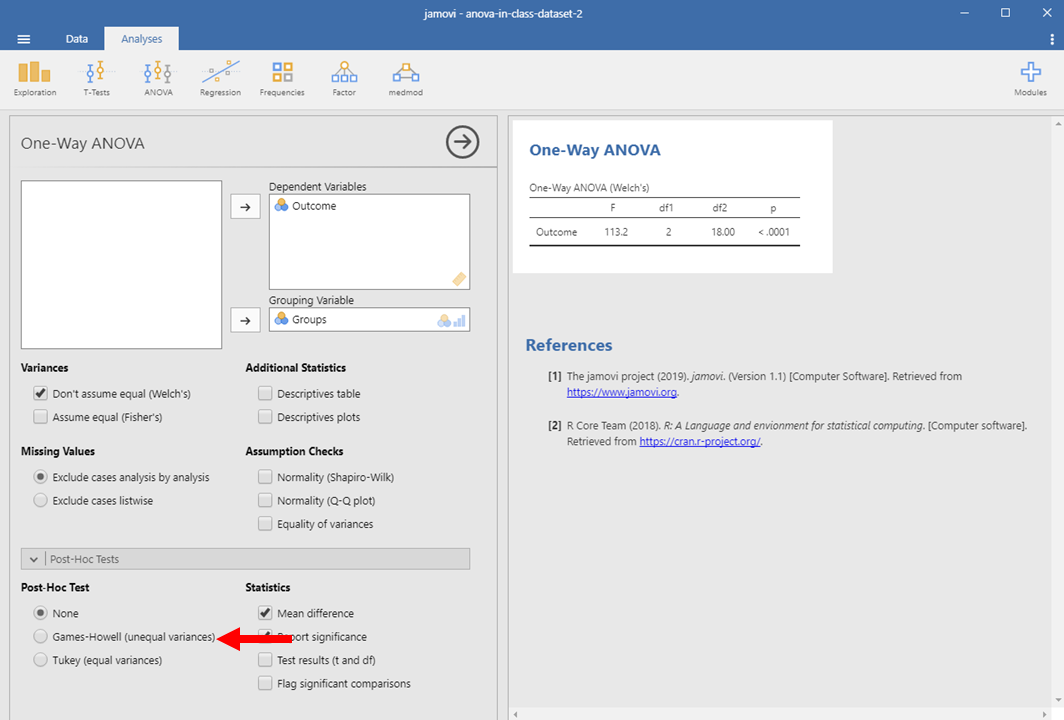Open the ANOVA analysis menu
Image resolution: width=1064 pixels, height=720 pixels.
point(158,78)
